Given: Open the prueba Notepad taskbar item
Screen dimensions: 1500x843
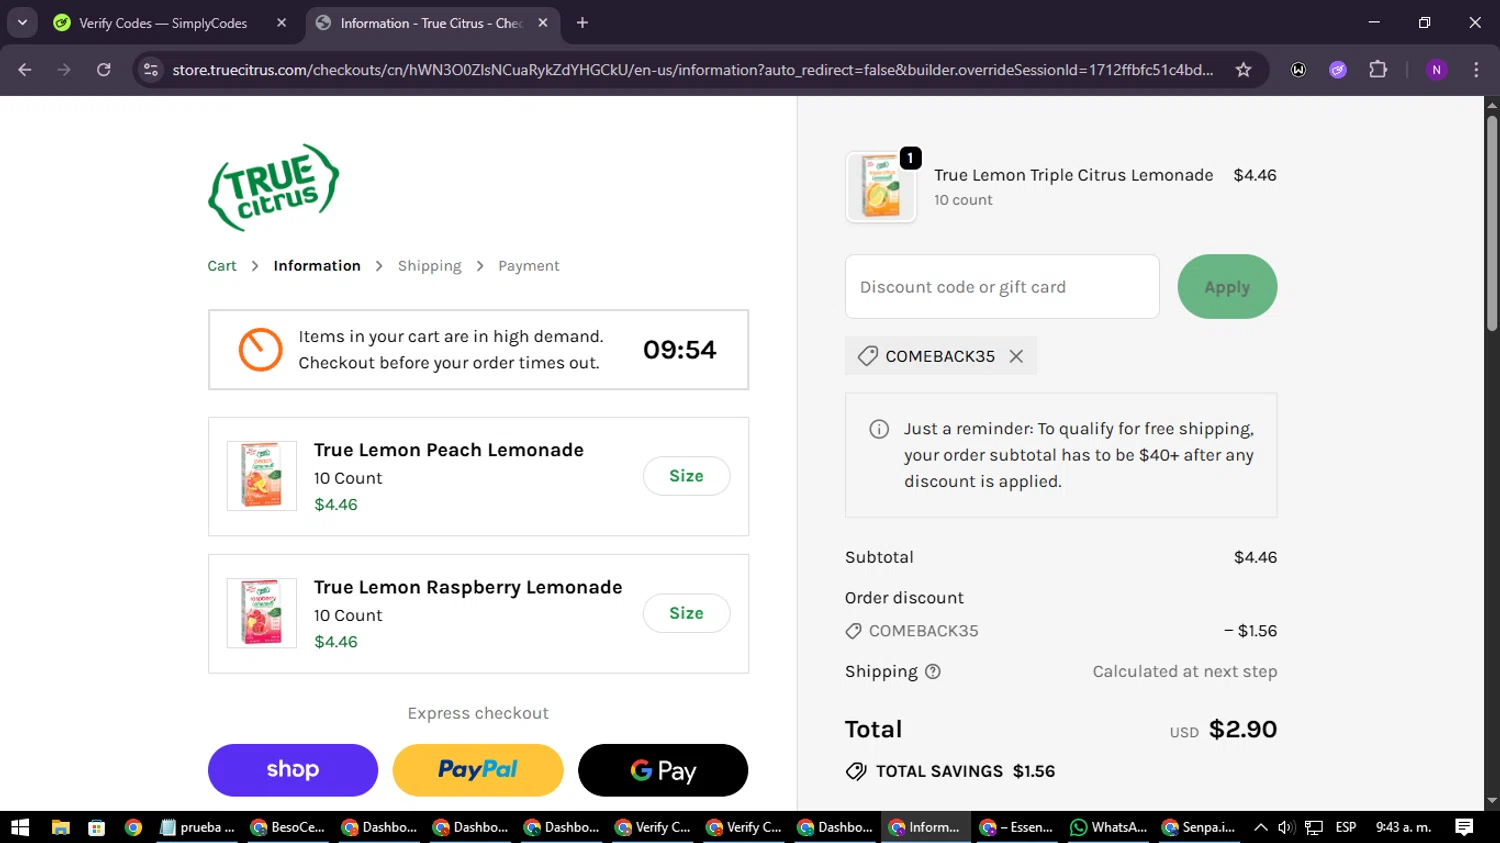Looking at the screenshot, I should click(x=197, y=827).
